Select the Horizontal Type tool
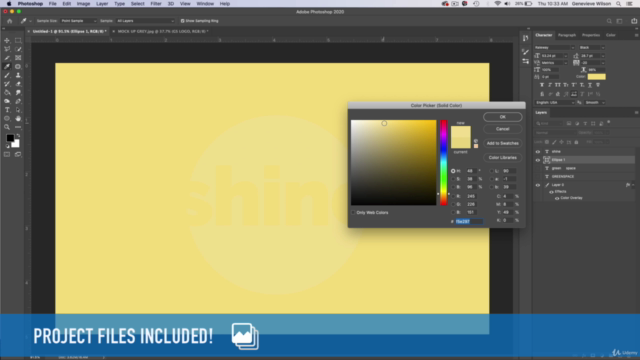640x360 pixels. (x=7, y=110)
